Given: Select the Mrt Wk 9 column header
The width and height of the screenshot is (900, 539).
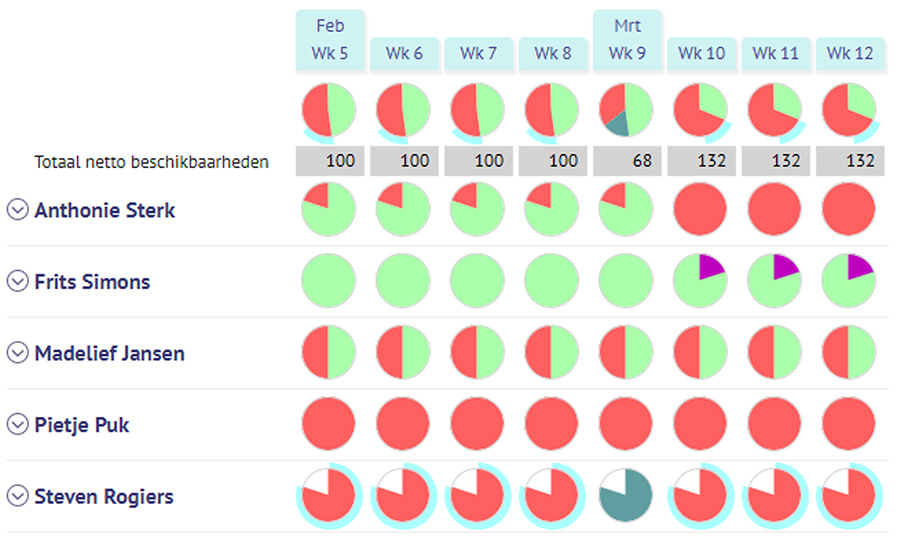Looking at the screenshot, I should pyautogui.click(x=627, y=41).
